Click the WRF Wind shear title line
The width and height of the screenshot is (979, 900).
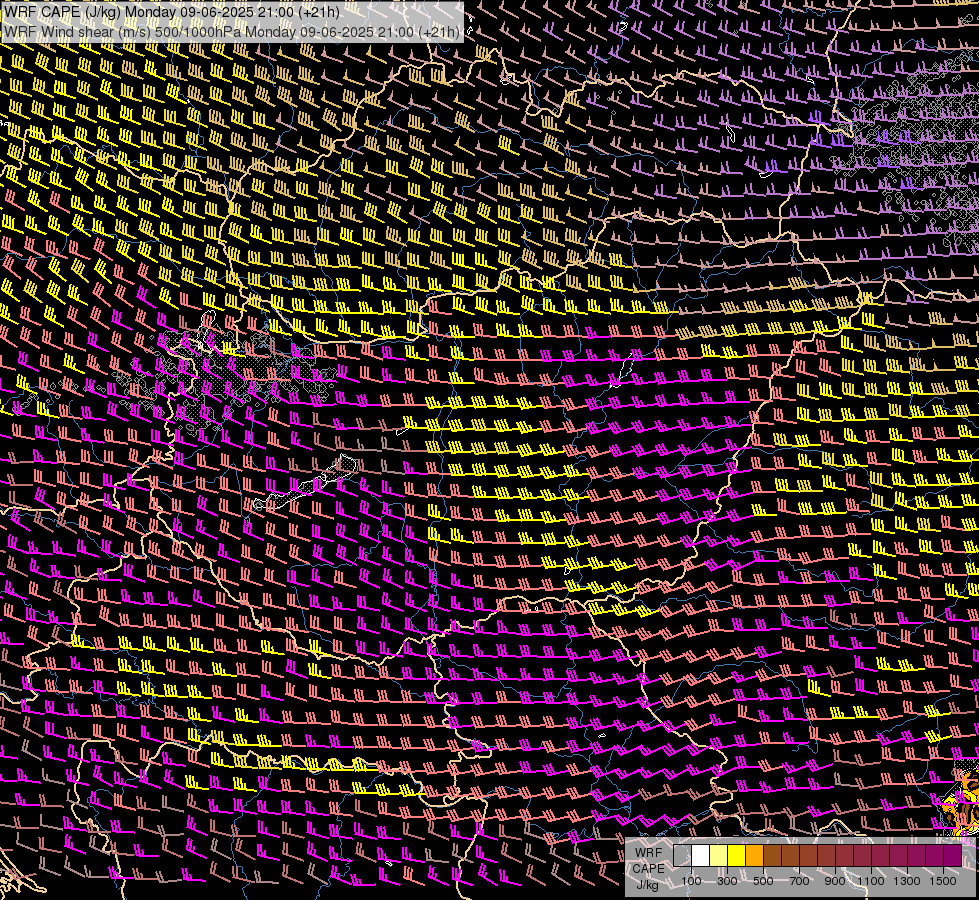(232, 32)
